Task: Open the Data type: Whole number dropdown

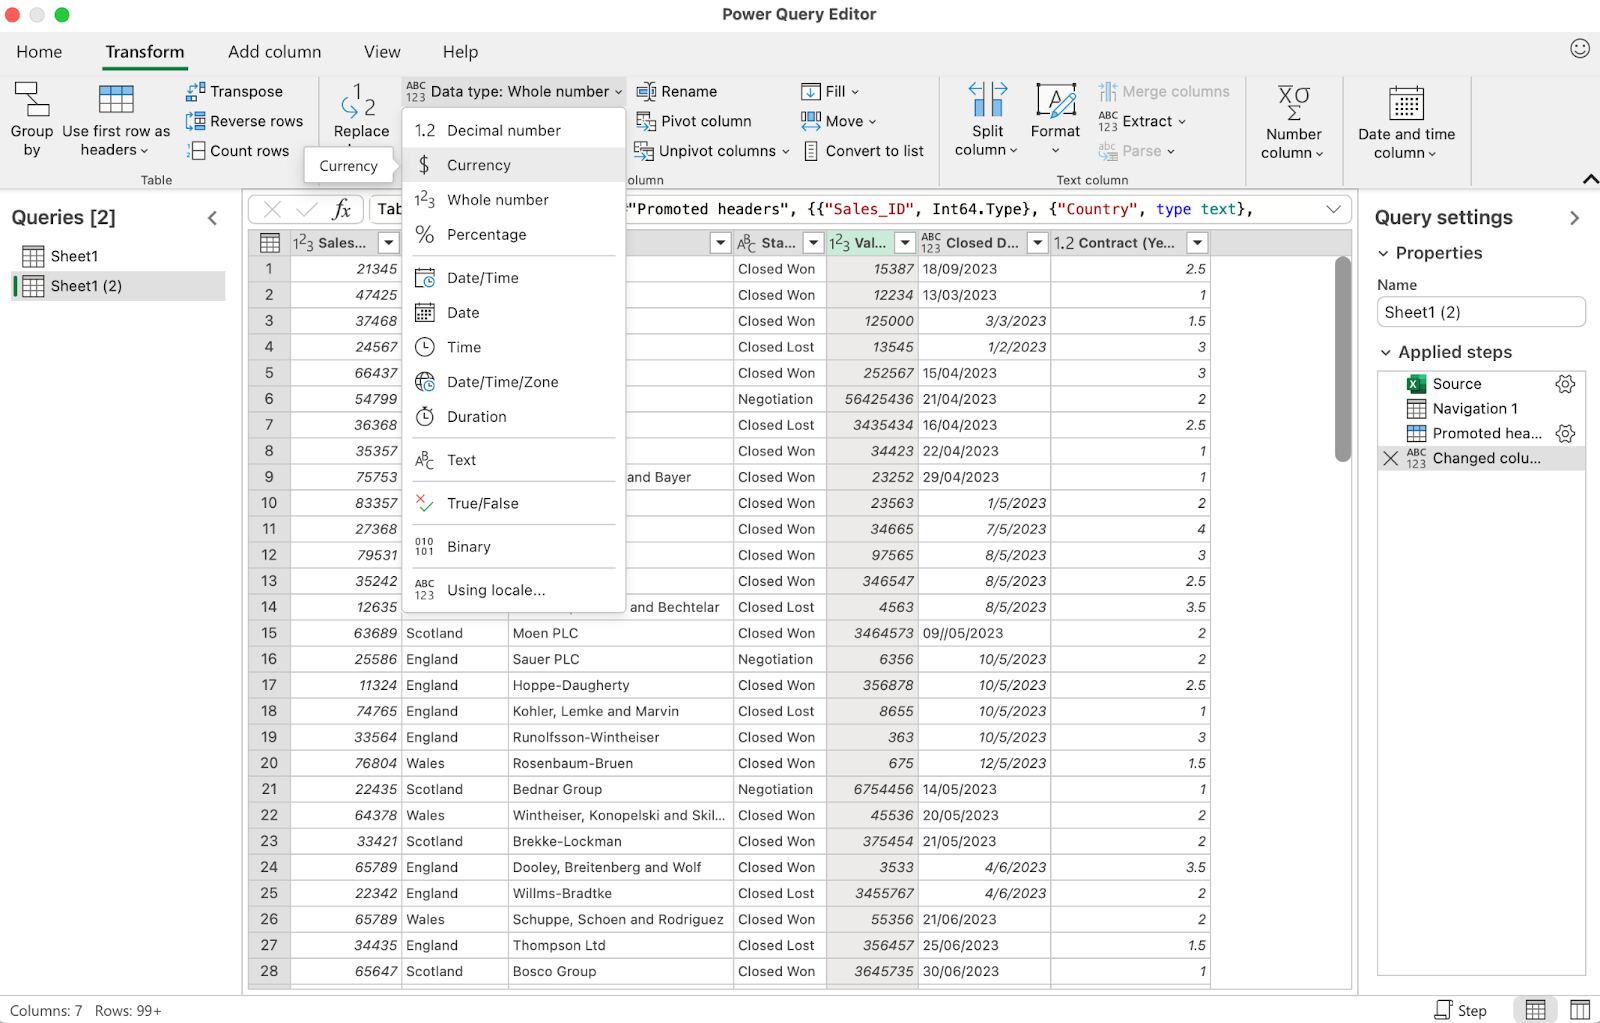Action: (514, 91)
